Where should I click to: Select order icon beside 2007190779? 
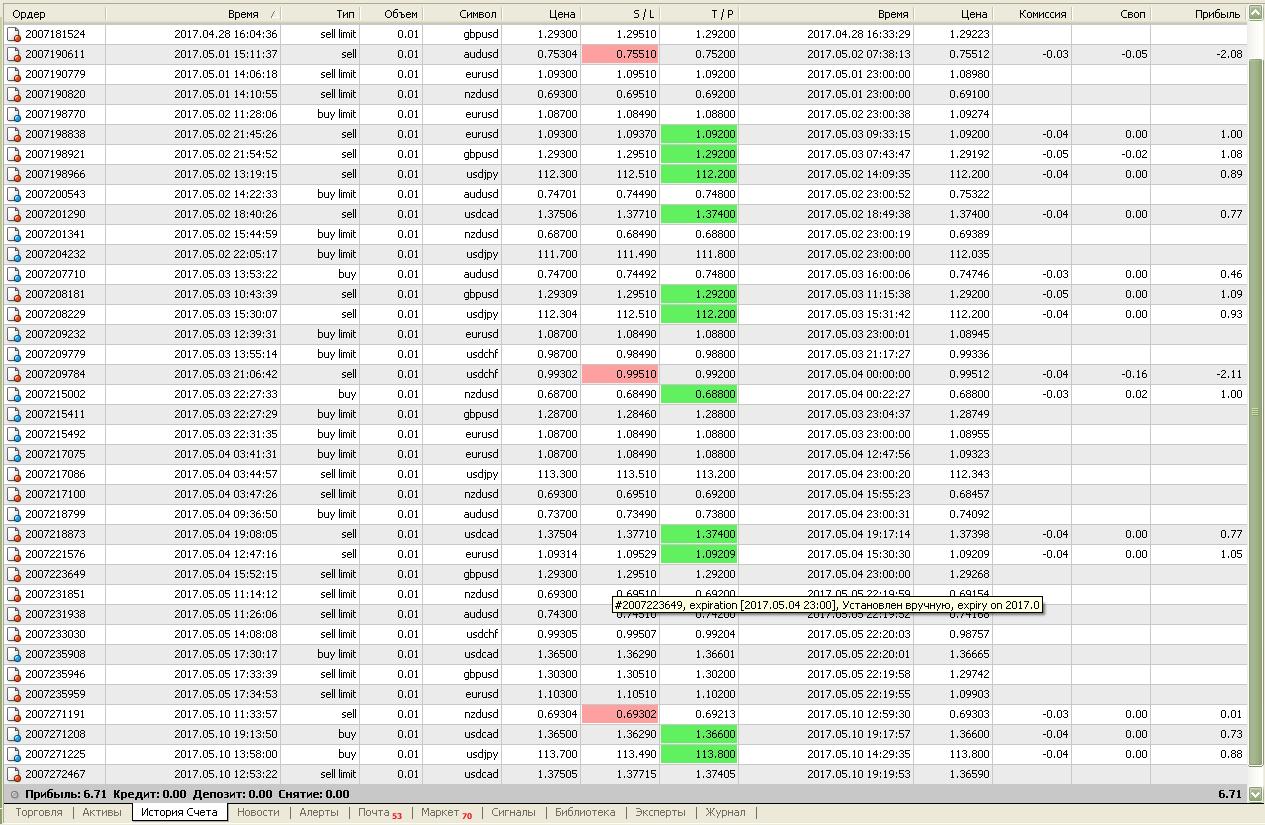coord(14,74)
